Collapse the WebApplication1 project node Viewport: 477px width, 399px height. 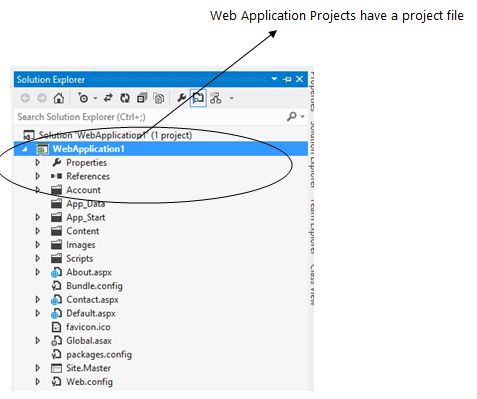tap(24, 149)
